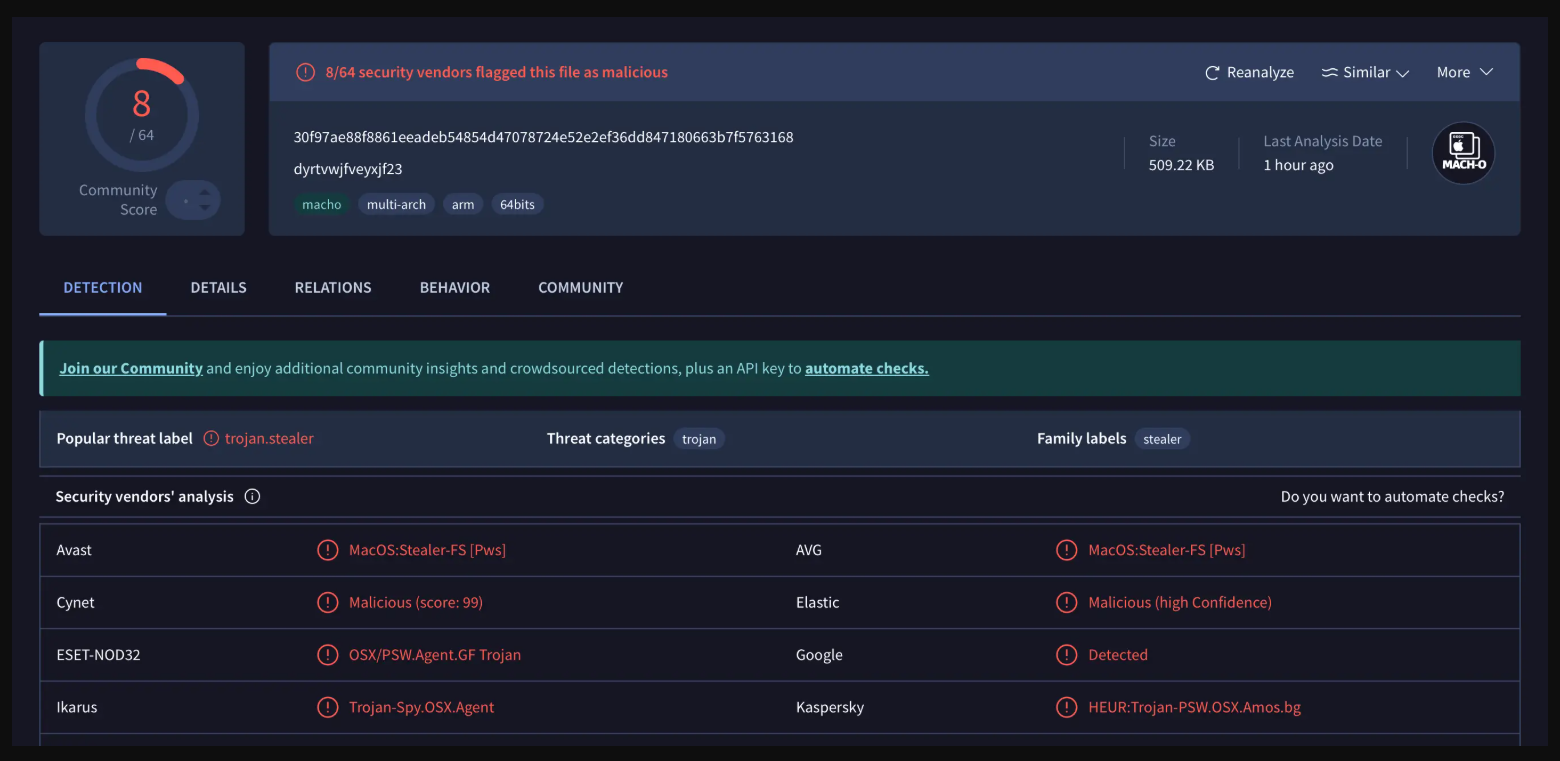Click the Join our Community link
1560x761 pixels.
coord(130,367)
